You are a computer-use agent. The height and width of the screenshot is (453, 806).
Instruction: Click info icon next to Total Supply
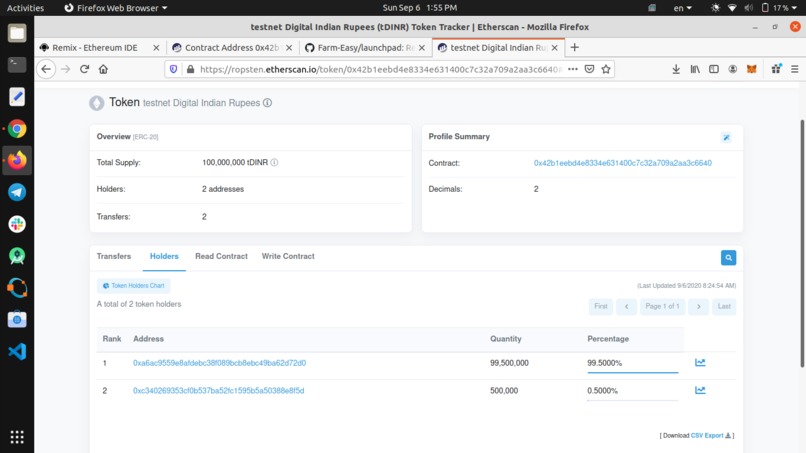point(274,162)
